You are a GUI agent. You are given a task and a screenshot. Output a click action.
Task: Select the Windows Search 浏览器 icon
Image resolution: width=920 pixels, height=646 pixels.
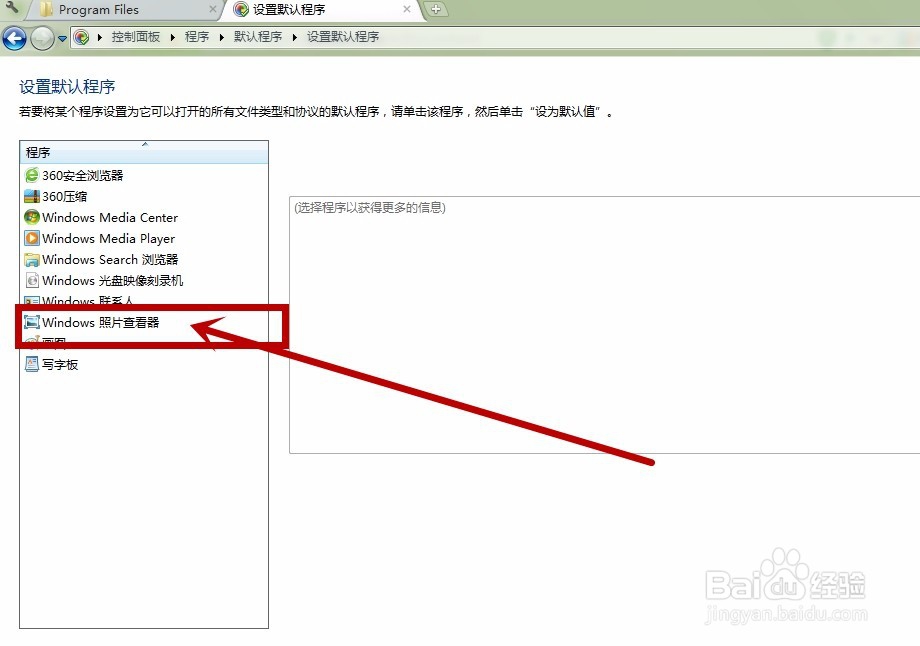tap(31, 259)
